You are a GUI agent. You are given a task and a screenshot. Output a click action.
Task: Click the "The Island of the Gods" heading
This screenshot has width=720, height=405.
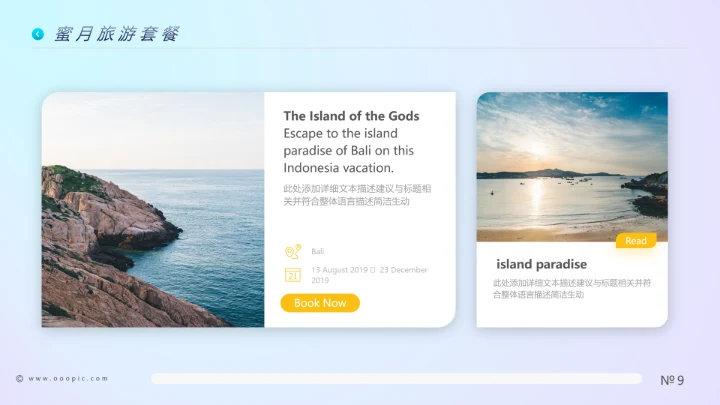click(351, 116)
